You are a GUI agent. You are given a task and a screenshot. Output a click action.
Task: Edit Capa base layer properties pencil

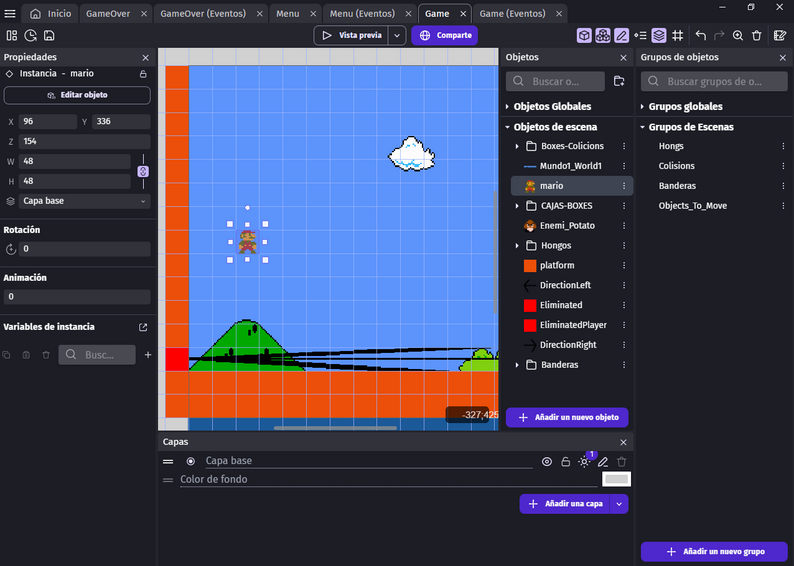[603, 462]
